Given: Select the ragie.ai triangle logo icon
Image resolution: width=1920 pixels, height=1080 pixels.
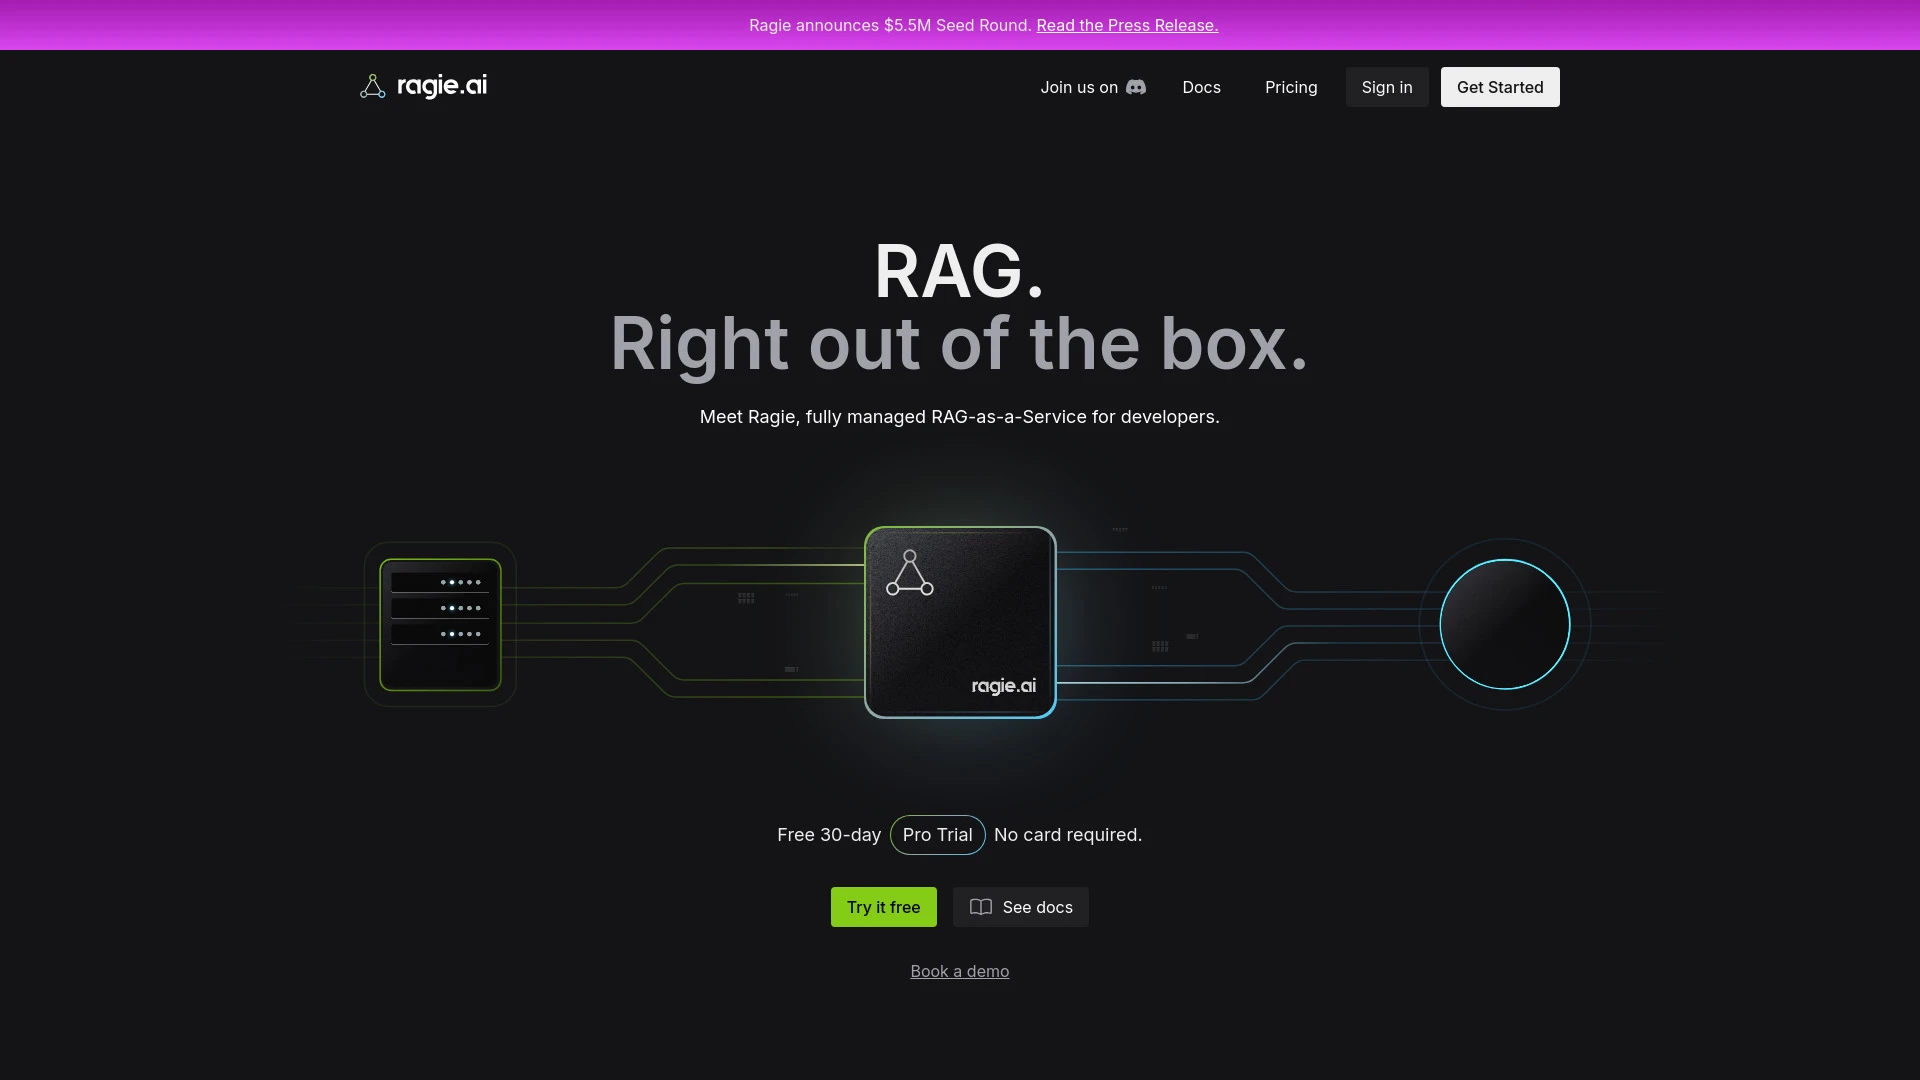Looking at the screenshot, I should click(x=373, y=86).
